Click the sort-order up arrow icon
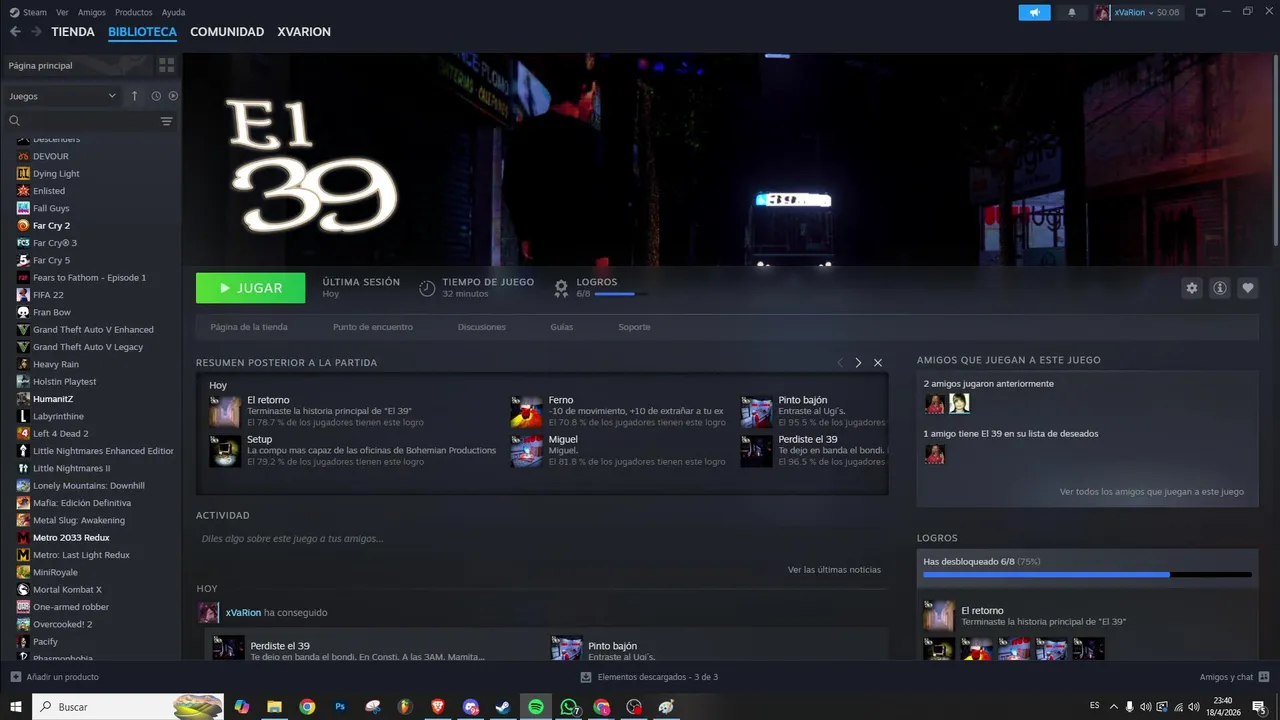Viewport: 1280px width, 720px height. tap(135, 96)
